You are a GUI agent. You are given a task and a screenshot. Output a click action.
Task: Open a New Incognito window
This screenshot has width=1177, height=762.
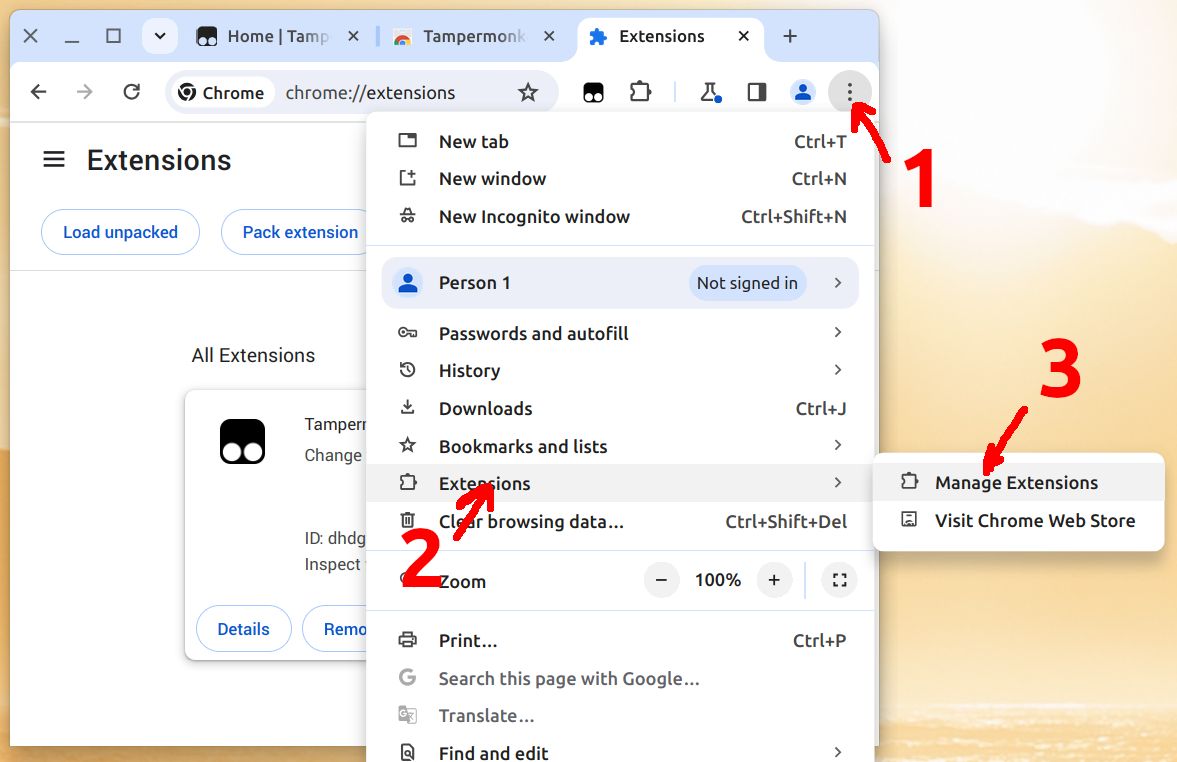pos(534,216)
